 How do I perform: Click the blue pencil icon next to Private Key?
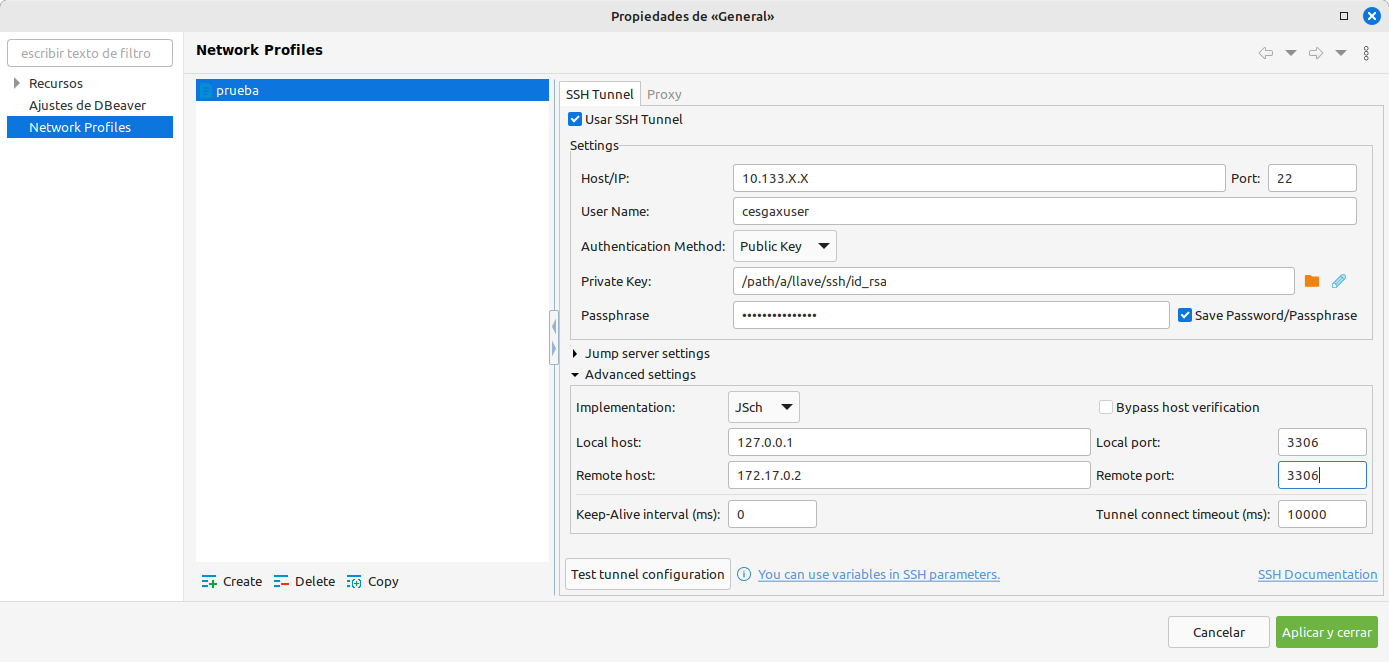tap(1339, 281)
